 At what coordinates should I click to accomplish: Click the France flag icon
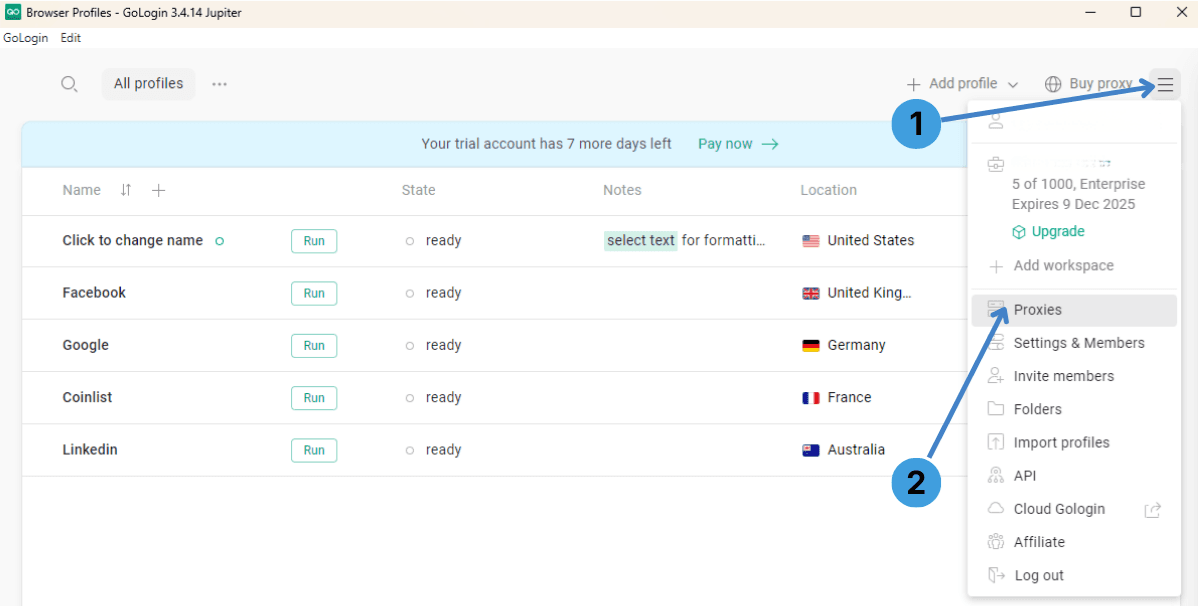click(811, 397)
